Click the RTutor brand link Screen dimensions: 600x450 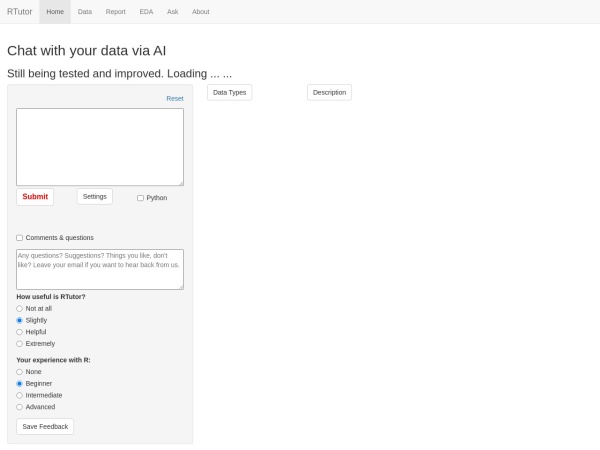coord(19,11)
